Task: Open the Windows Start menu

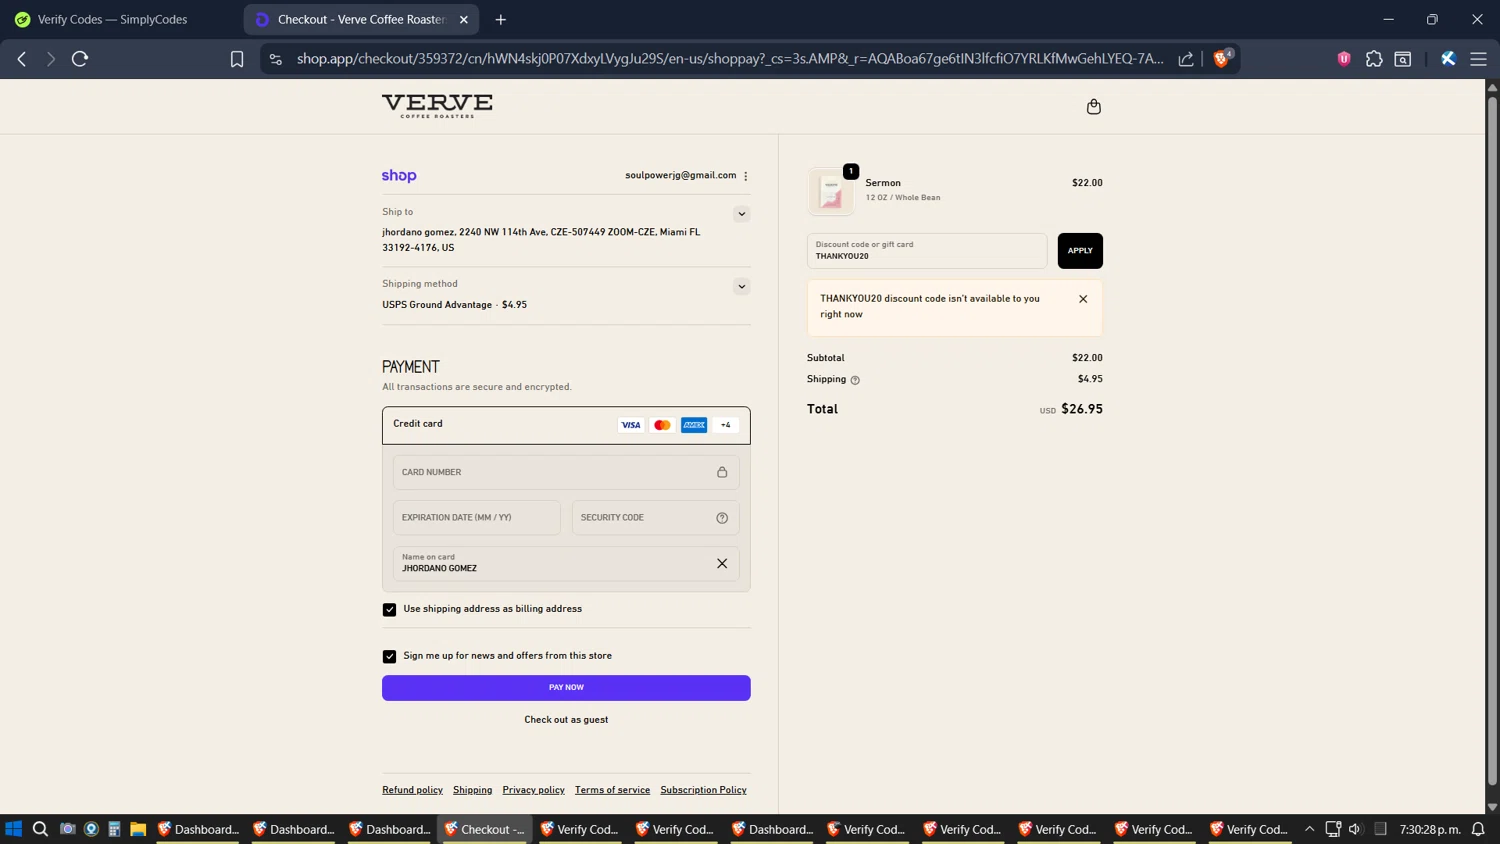Action: click(13, 829)
